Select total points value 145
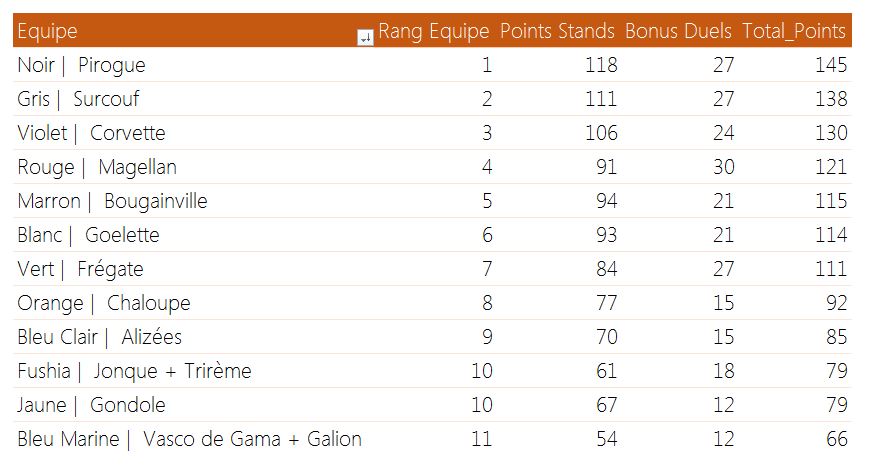This screenshot has height=468, width=875. (x=830, y=65)
